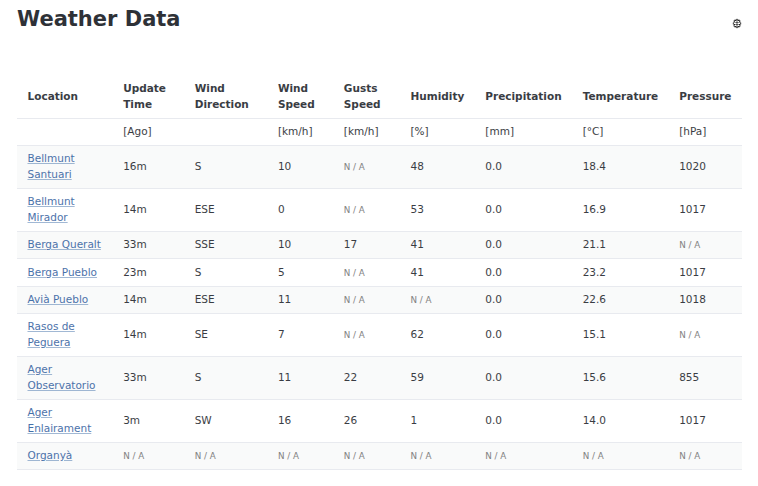Open the Ager Enlairament location link
758x486 pixels.
pyautogui.click(x=59, y=420)
